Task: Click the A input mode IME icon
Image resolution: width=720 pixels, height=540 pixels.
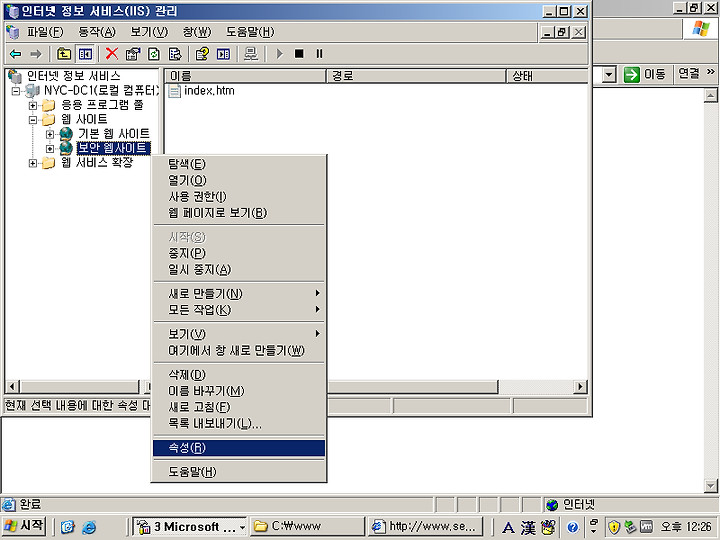Action: pyautogui.click(x=508, y=528)
